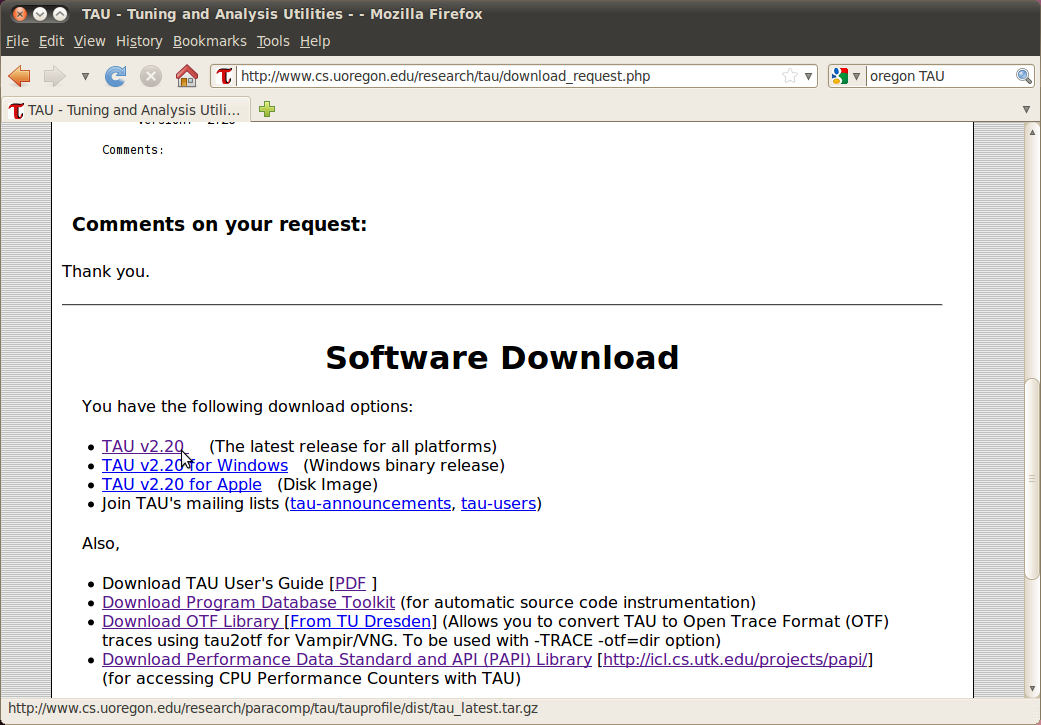Click the Stop loading button
Screen dimensions: 1041x725
pos(151,76)
